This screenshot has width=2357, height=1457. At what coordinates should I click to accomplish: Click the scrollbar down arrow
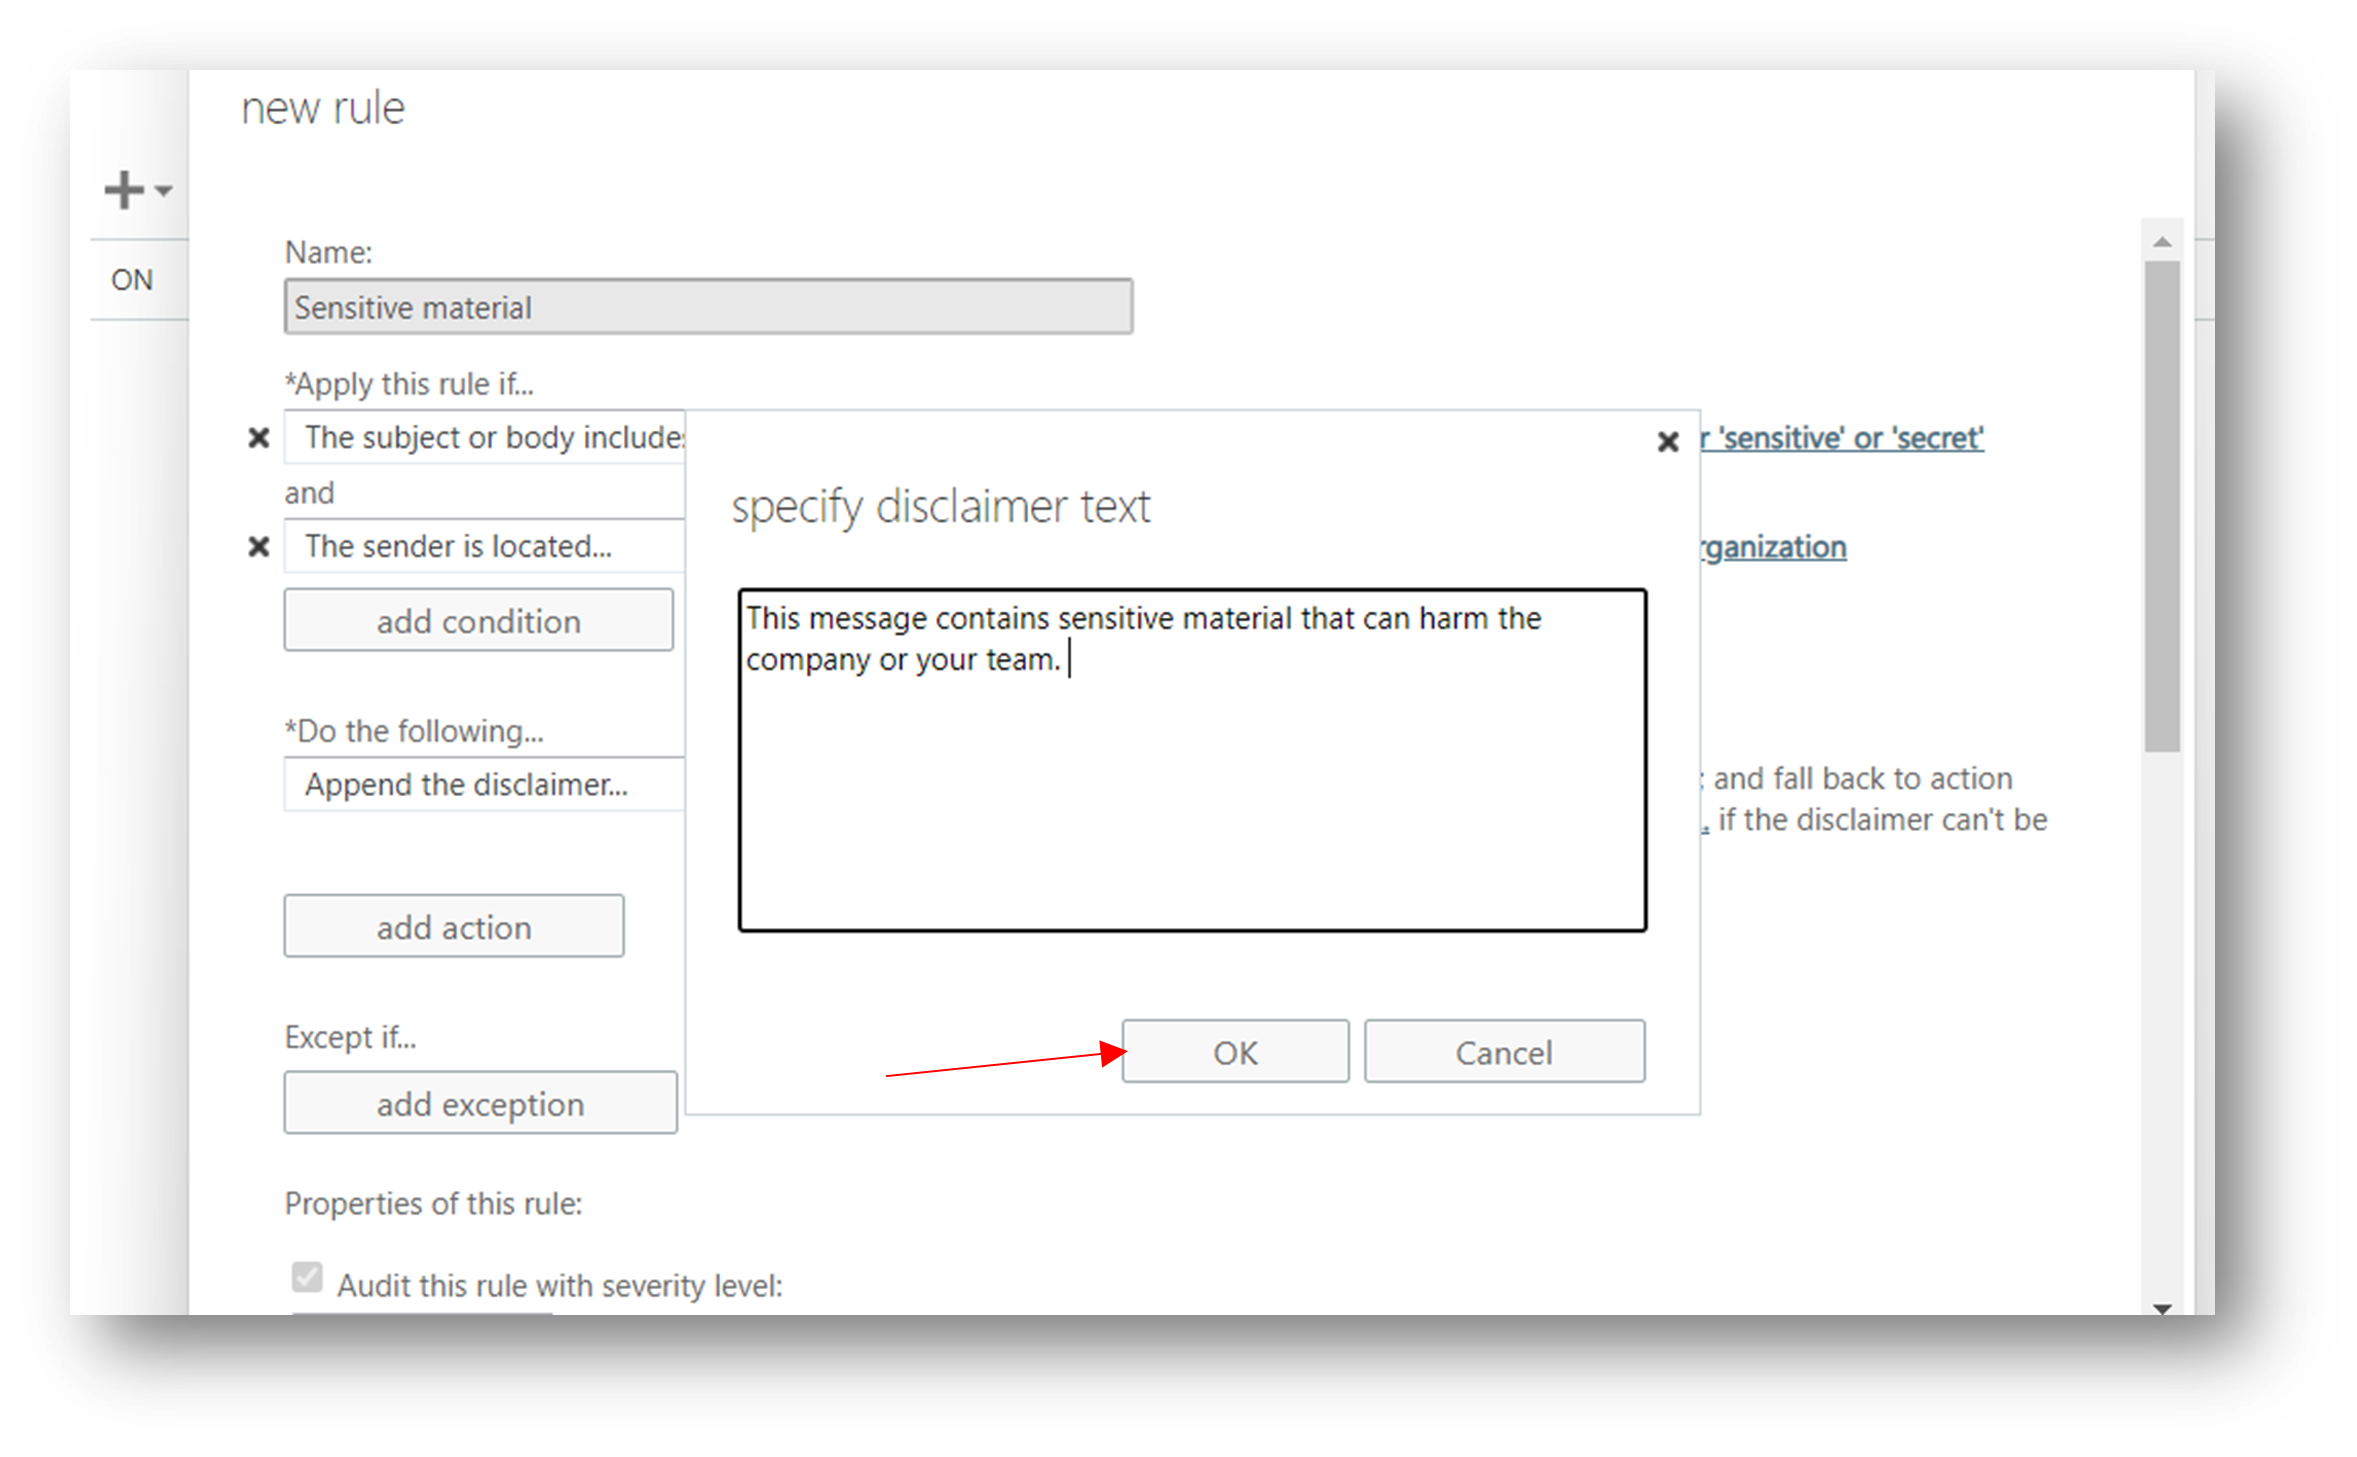tap(2162, 1308)
